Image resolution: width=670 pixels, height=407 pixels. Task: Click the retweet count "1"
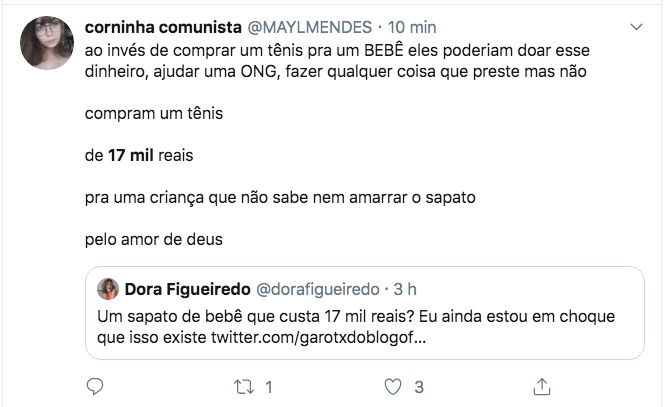[x=269, y=385]
